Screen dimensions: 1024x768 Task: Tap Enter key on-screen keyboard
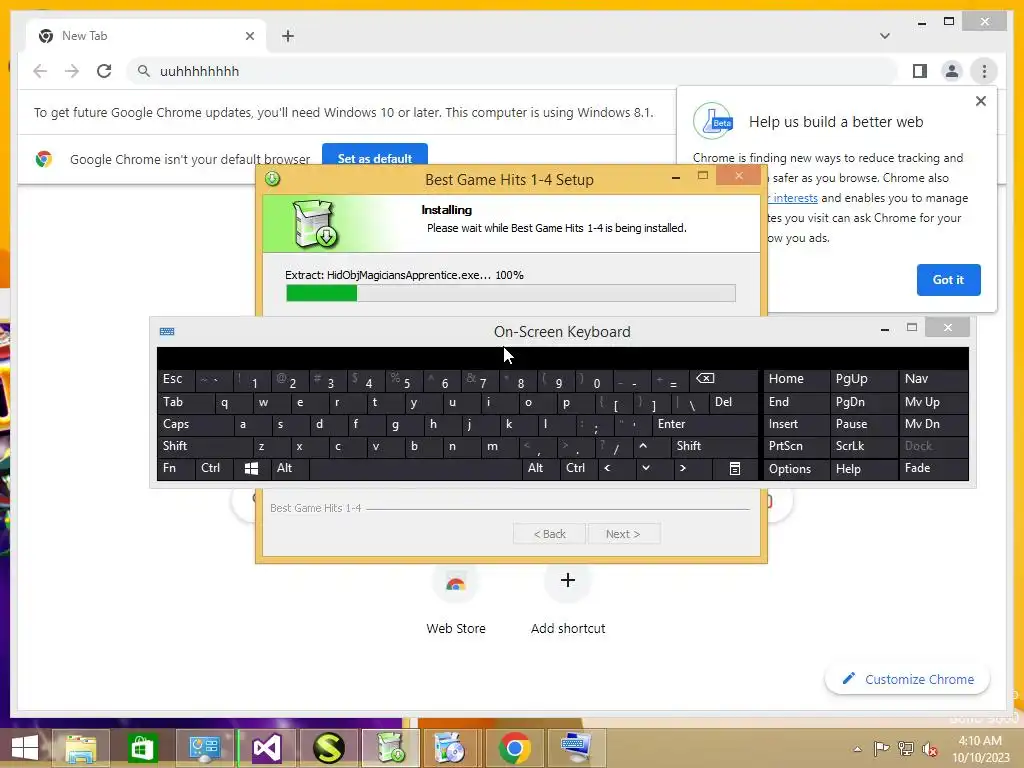tap(705, 424)
